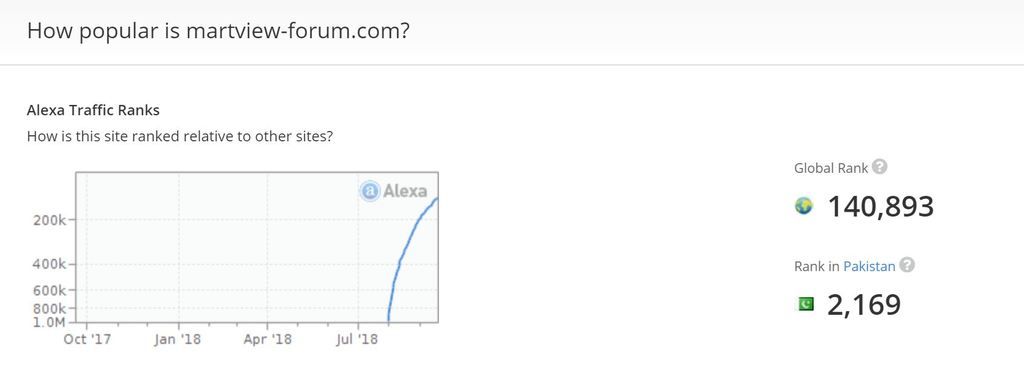Viewport: 1024px width, 390px height.
Task: Click the Alexa logo watermark in chart
Action: pyautogui.click(x=393, y=191)
